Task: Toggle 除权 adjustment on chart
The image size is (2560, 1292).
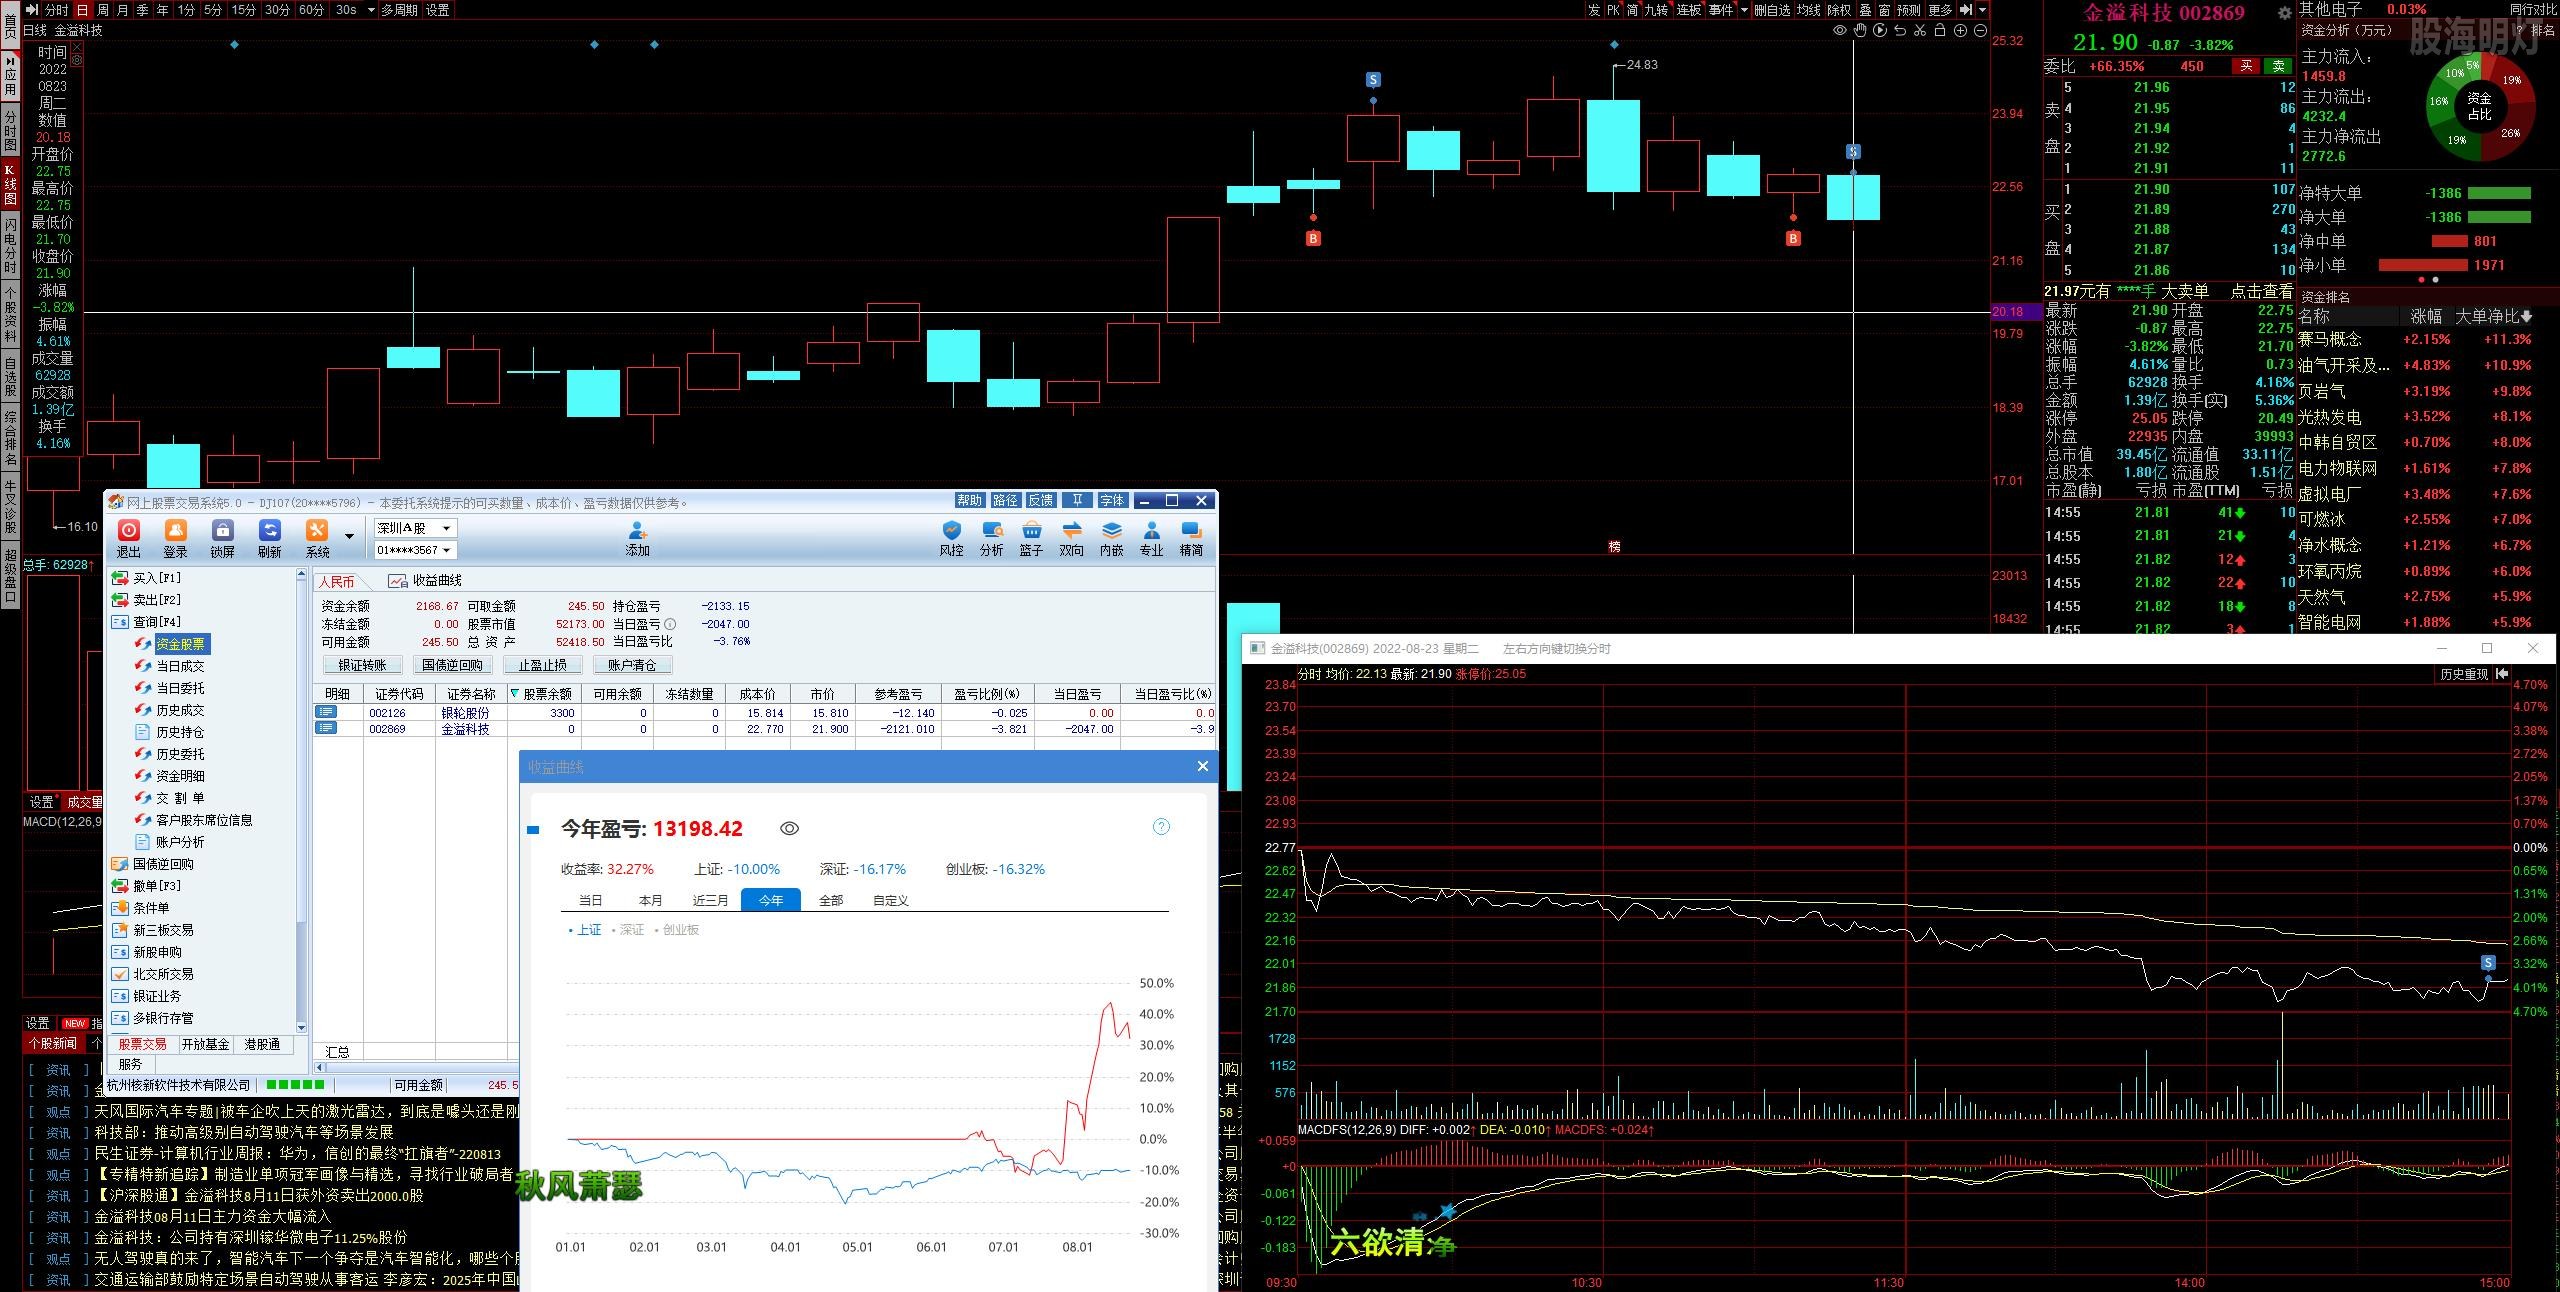Action: pyautogui.click(x=1840, y=10)
